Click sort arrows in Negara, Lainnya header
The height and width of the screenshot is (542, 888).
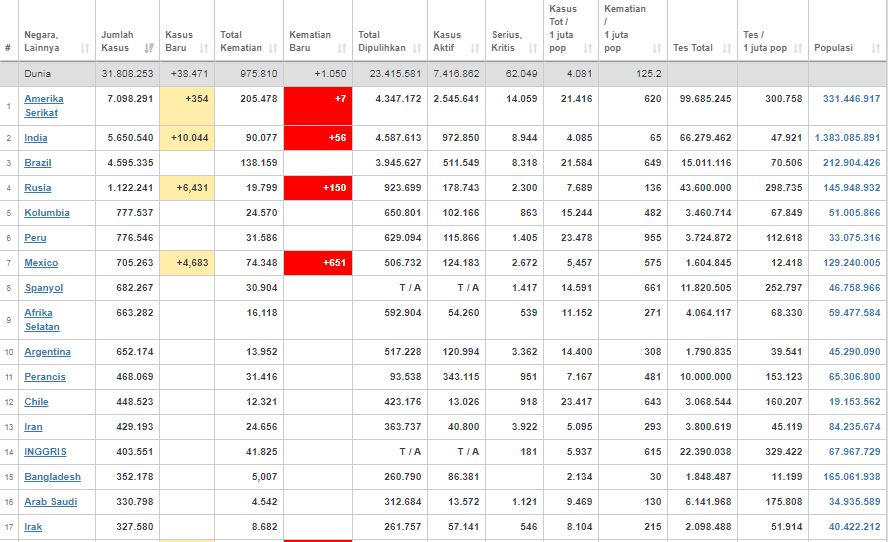coord(85,48)
